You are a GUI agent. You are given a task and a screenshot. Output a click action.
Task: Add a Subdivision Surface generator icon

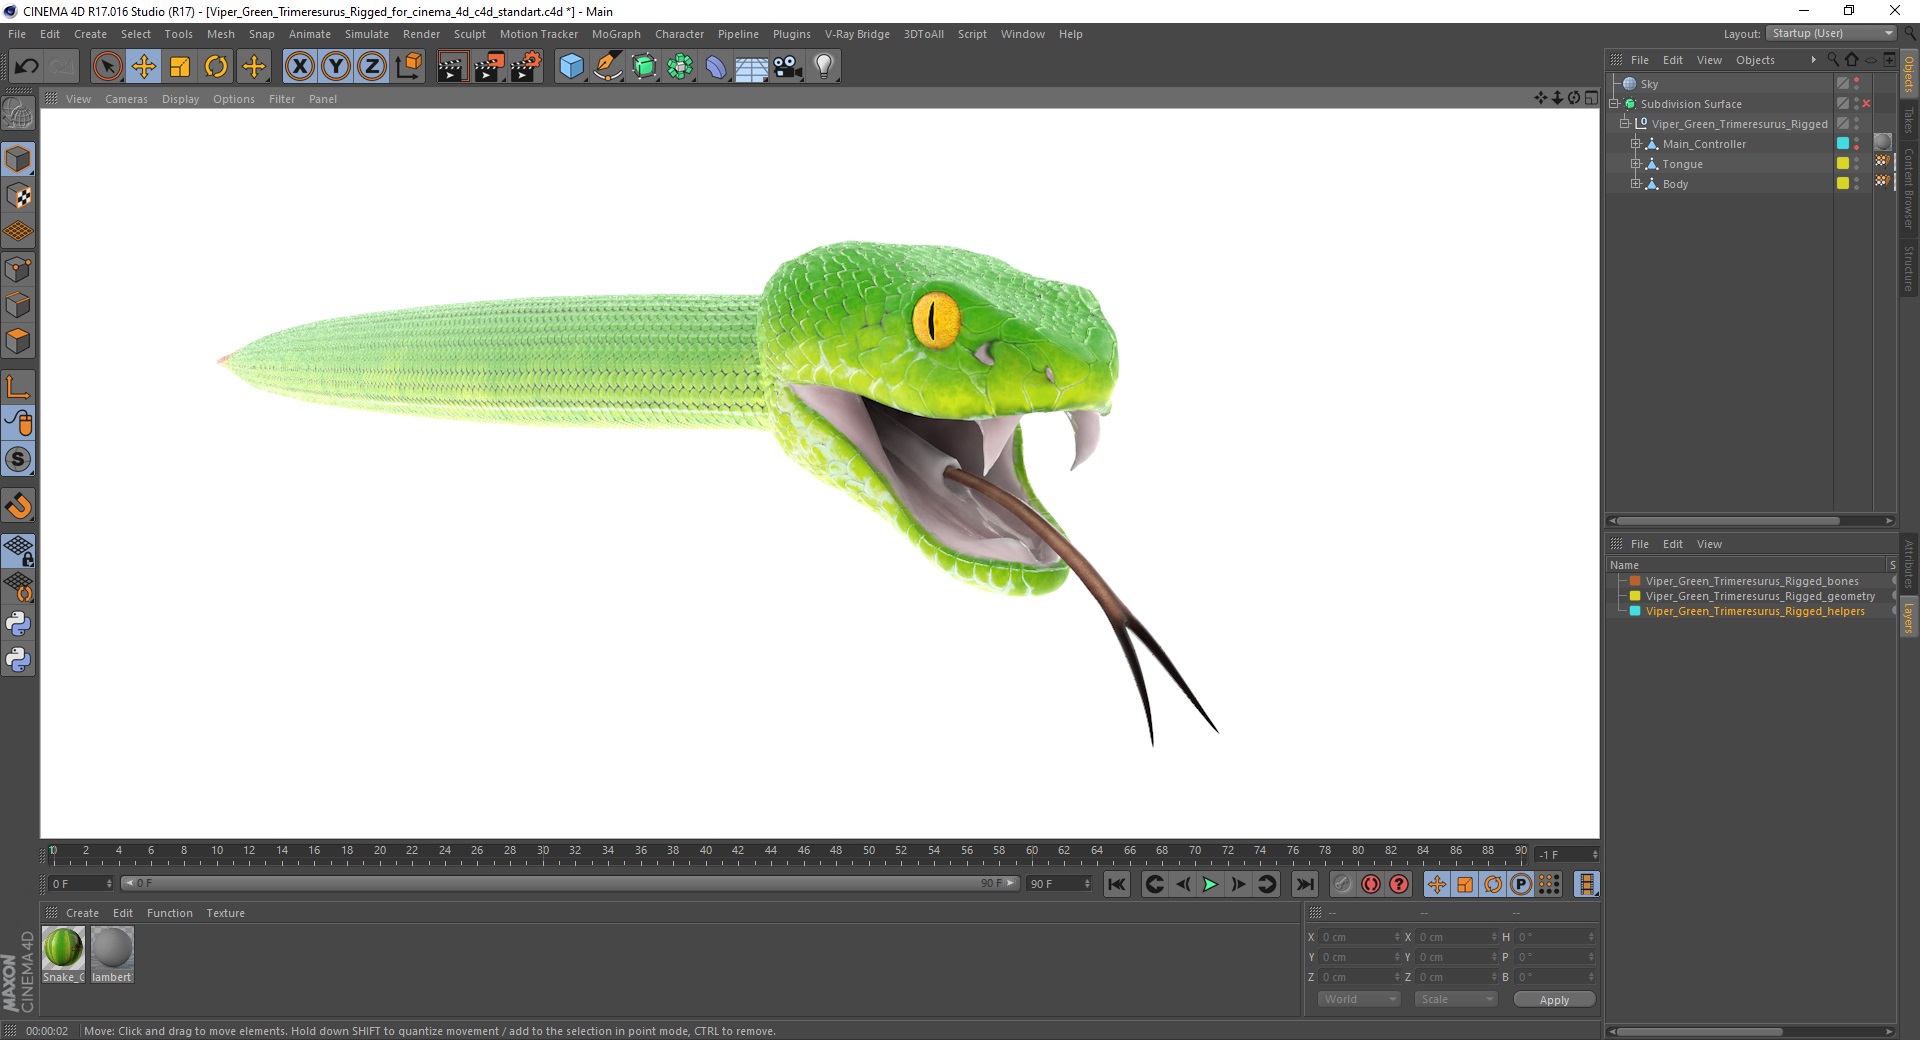click(645, 67)
